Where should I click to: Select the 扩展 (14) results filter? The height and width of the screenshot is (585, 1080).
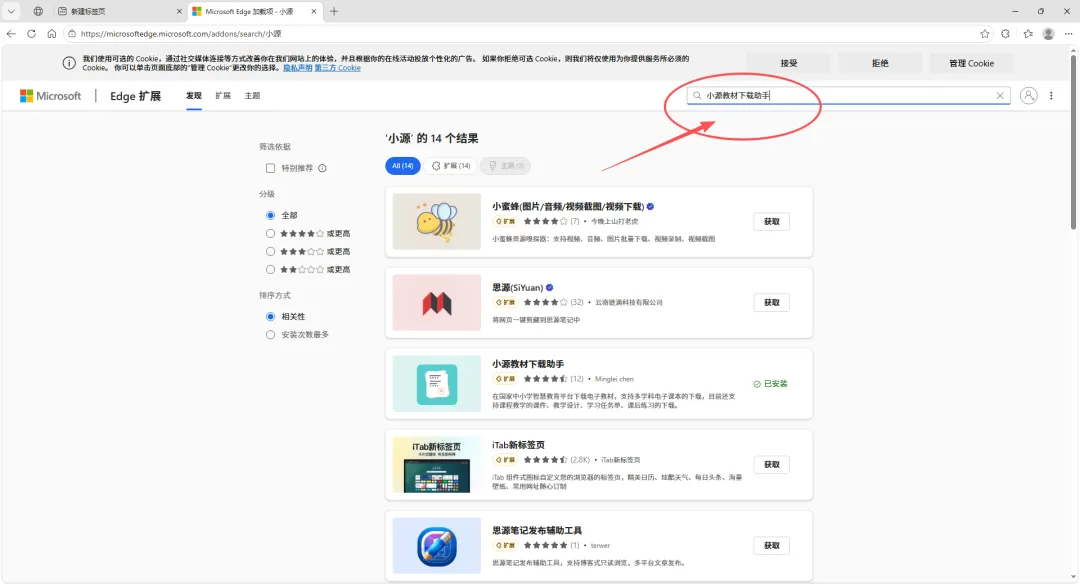[x=450, y=166]
